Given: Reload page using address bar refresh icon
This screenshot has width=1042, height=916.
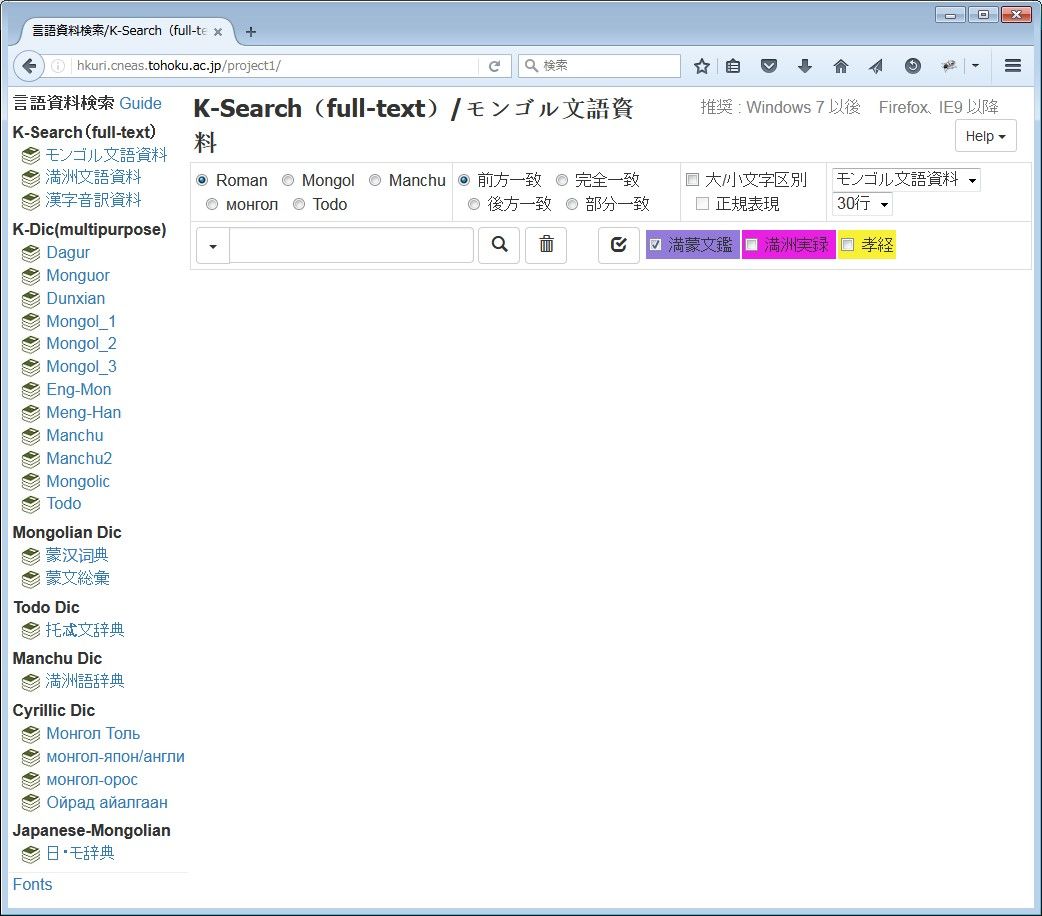Looking at the screenshot, I should click(494, 66).
